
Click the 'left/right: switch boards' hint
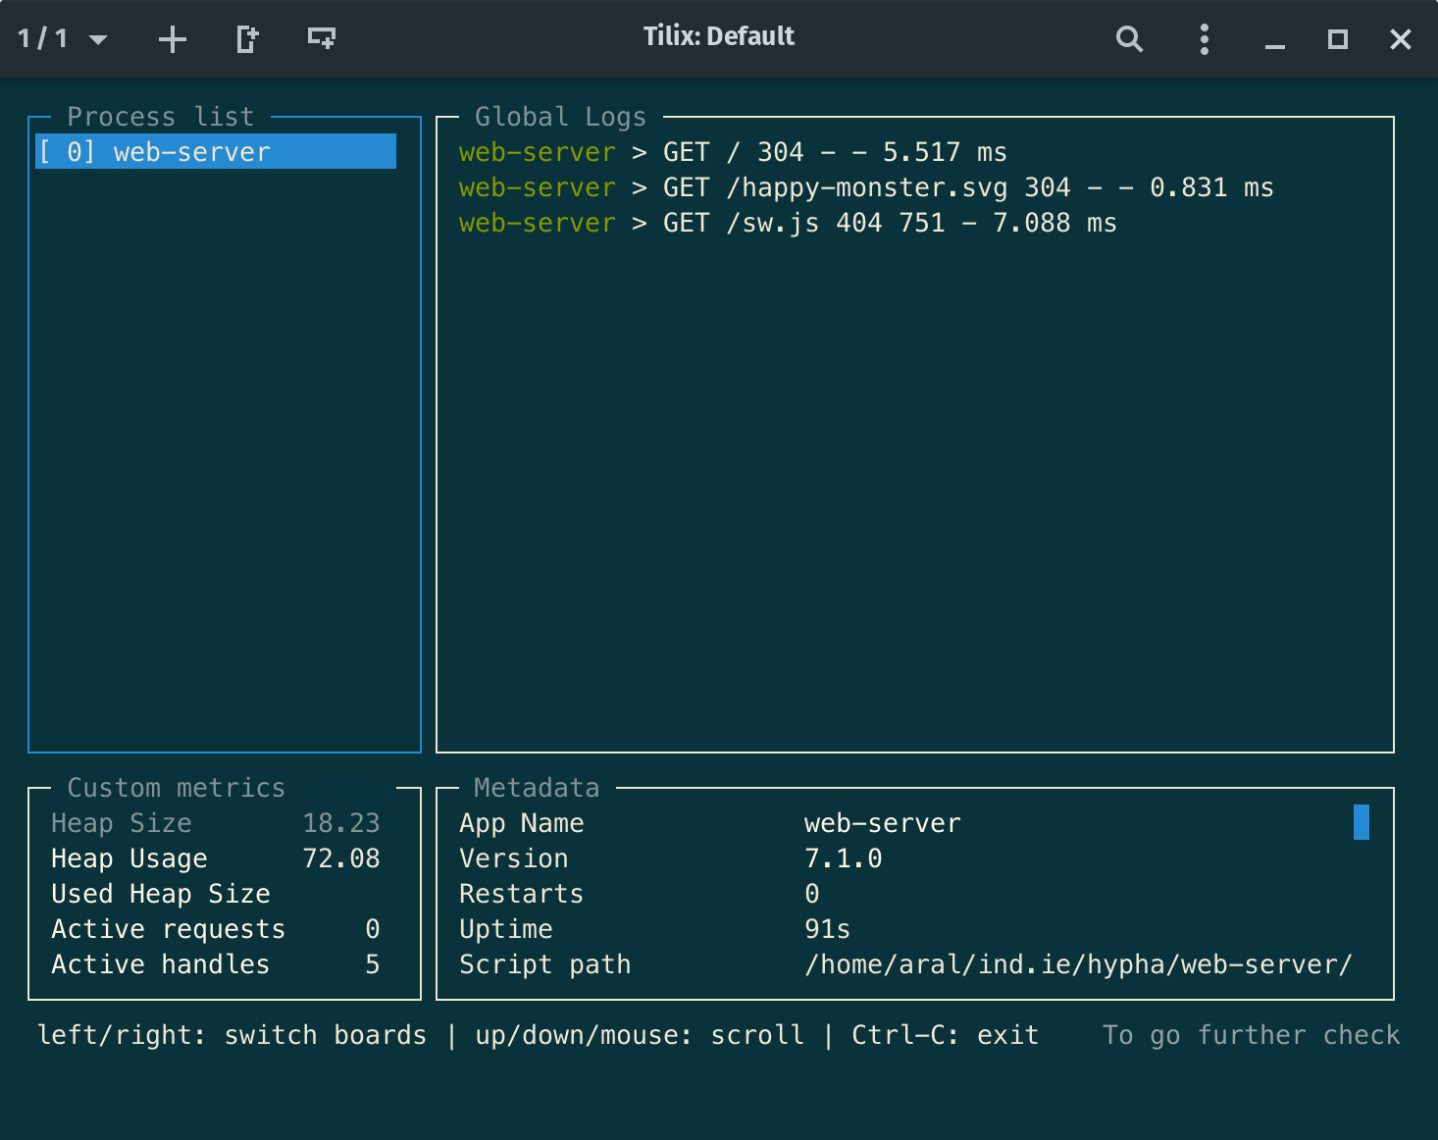(x=232, y=1035)
